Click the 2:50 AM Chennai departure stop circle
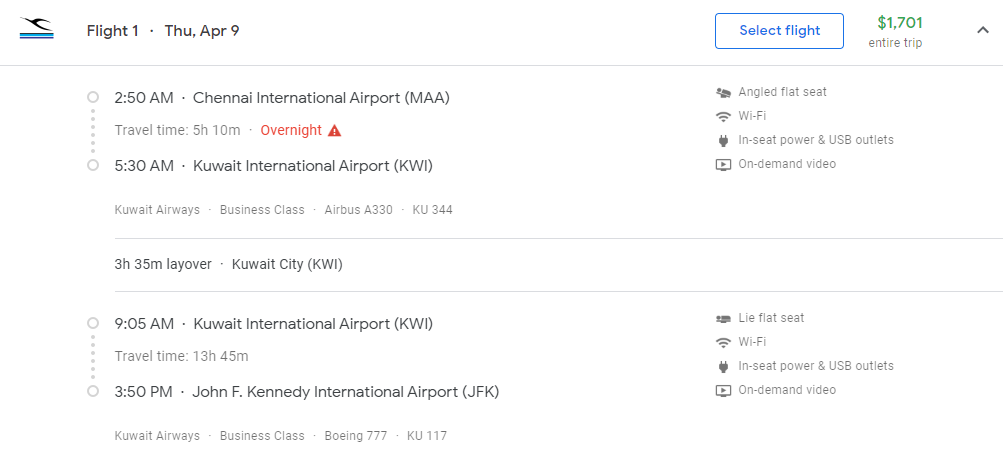Viewport: 1003px width, 452px height. coord(93,97)
